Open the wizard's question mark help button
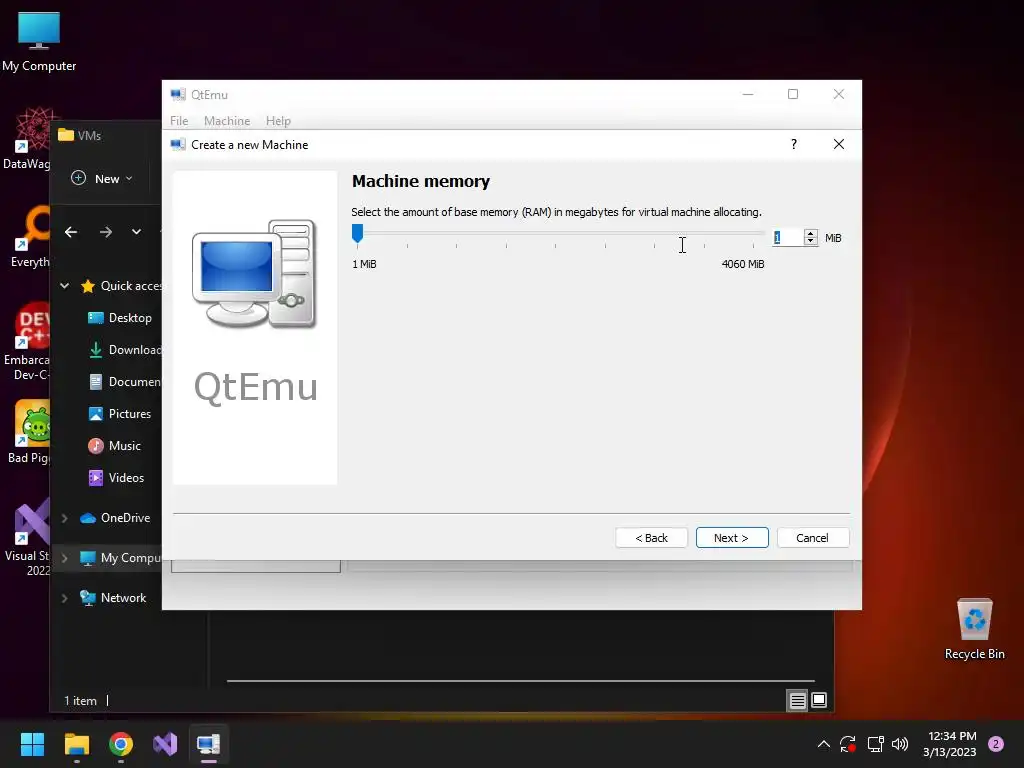 pos(793,144)
